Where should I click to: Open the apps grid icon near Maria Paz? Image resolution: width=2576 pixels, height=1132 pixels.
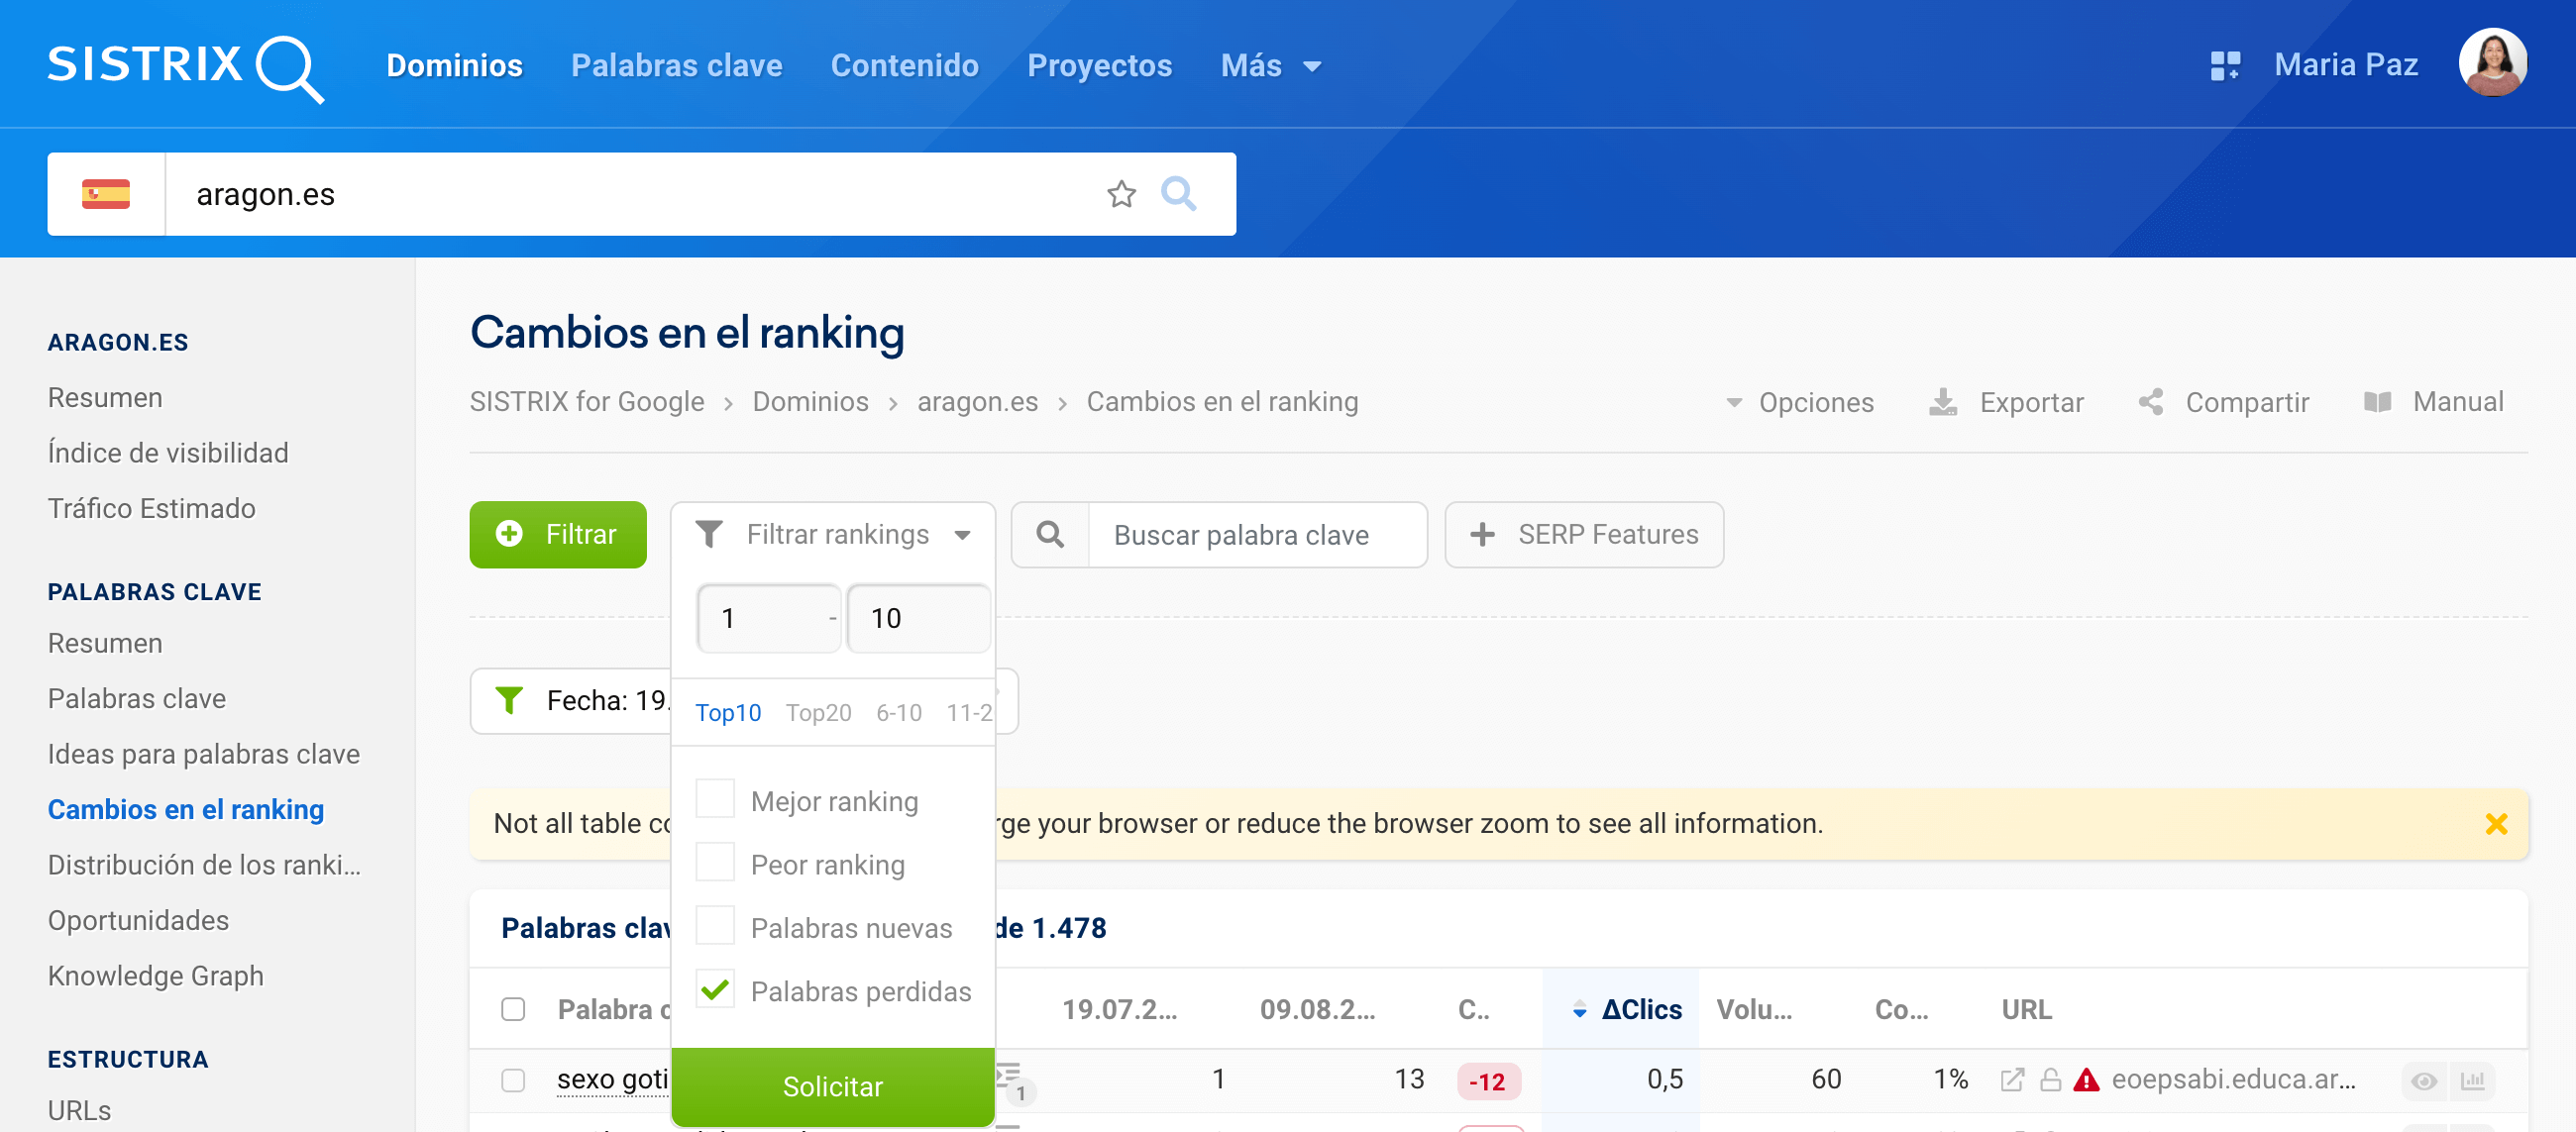coord(2224,66)
